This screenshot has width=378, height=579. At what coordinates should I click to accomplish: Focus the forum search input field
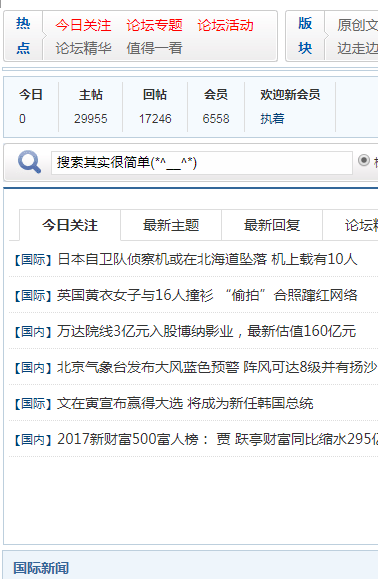pyautogui.click(x=202, y=162)
